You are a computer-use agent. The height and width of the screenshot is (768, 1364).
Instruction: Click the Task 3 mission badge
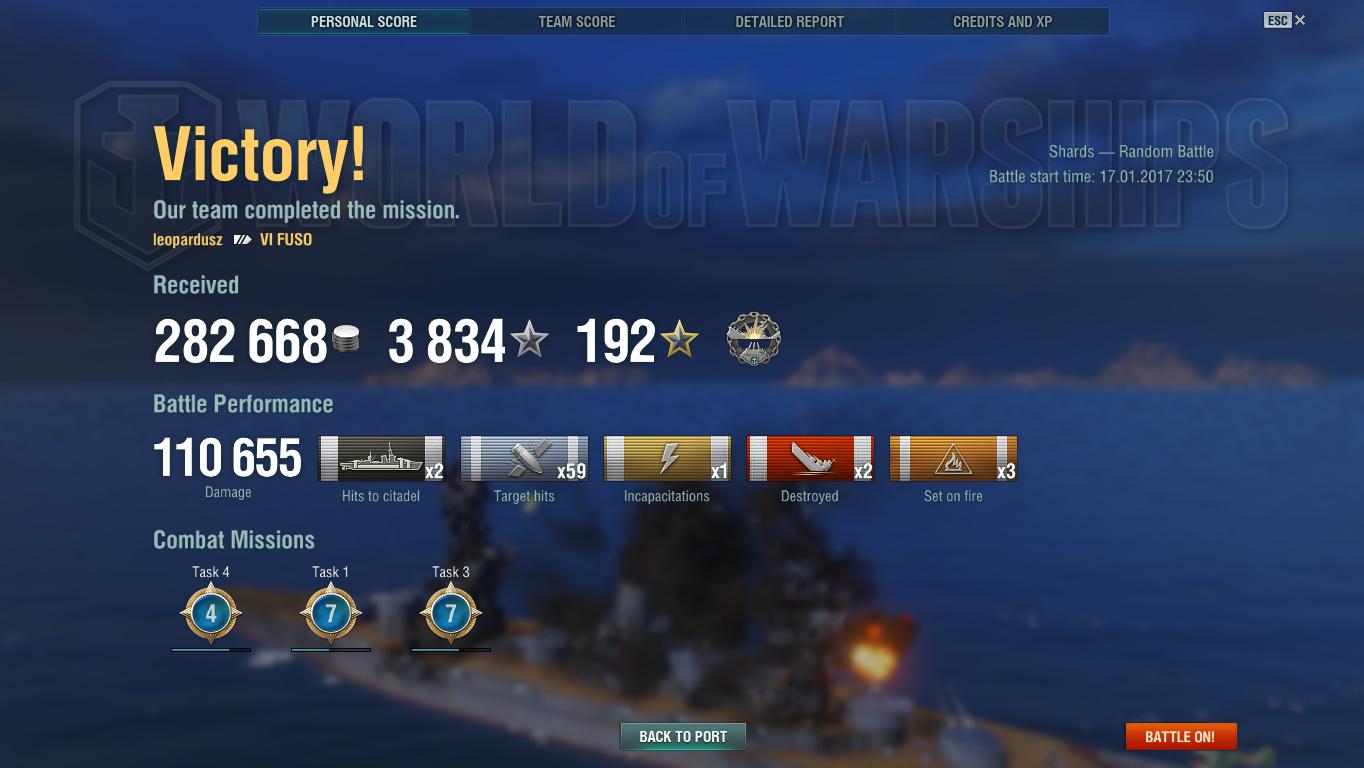tap(451, 613)
